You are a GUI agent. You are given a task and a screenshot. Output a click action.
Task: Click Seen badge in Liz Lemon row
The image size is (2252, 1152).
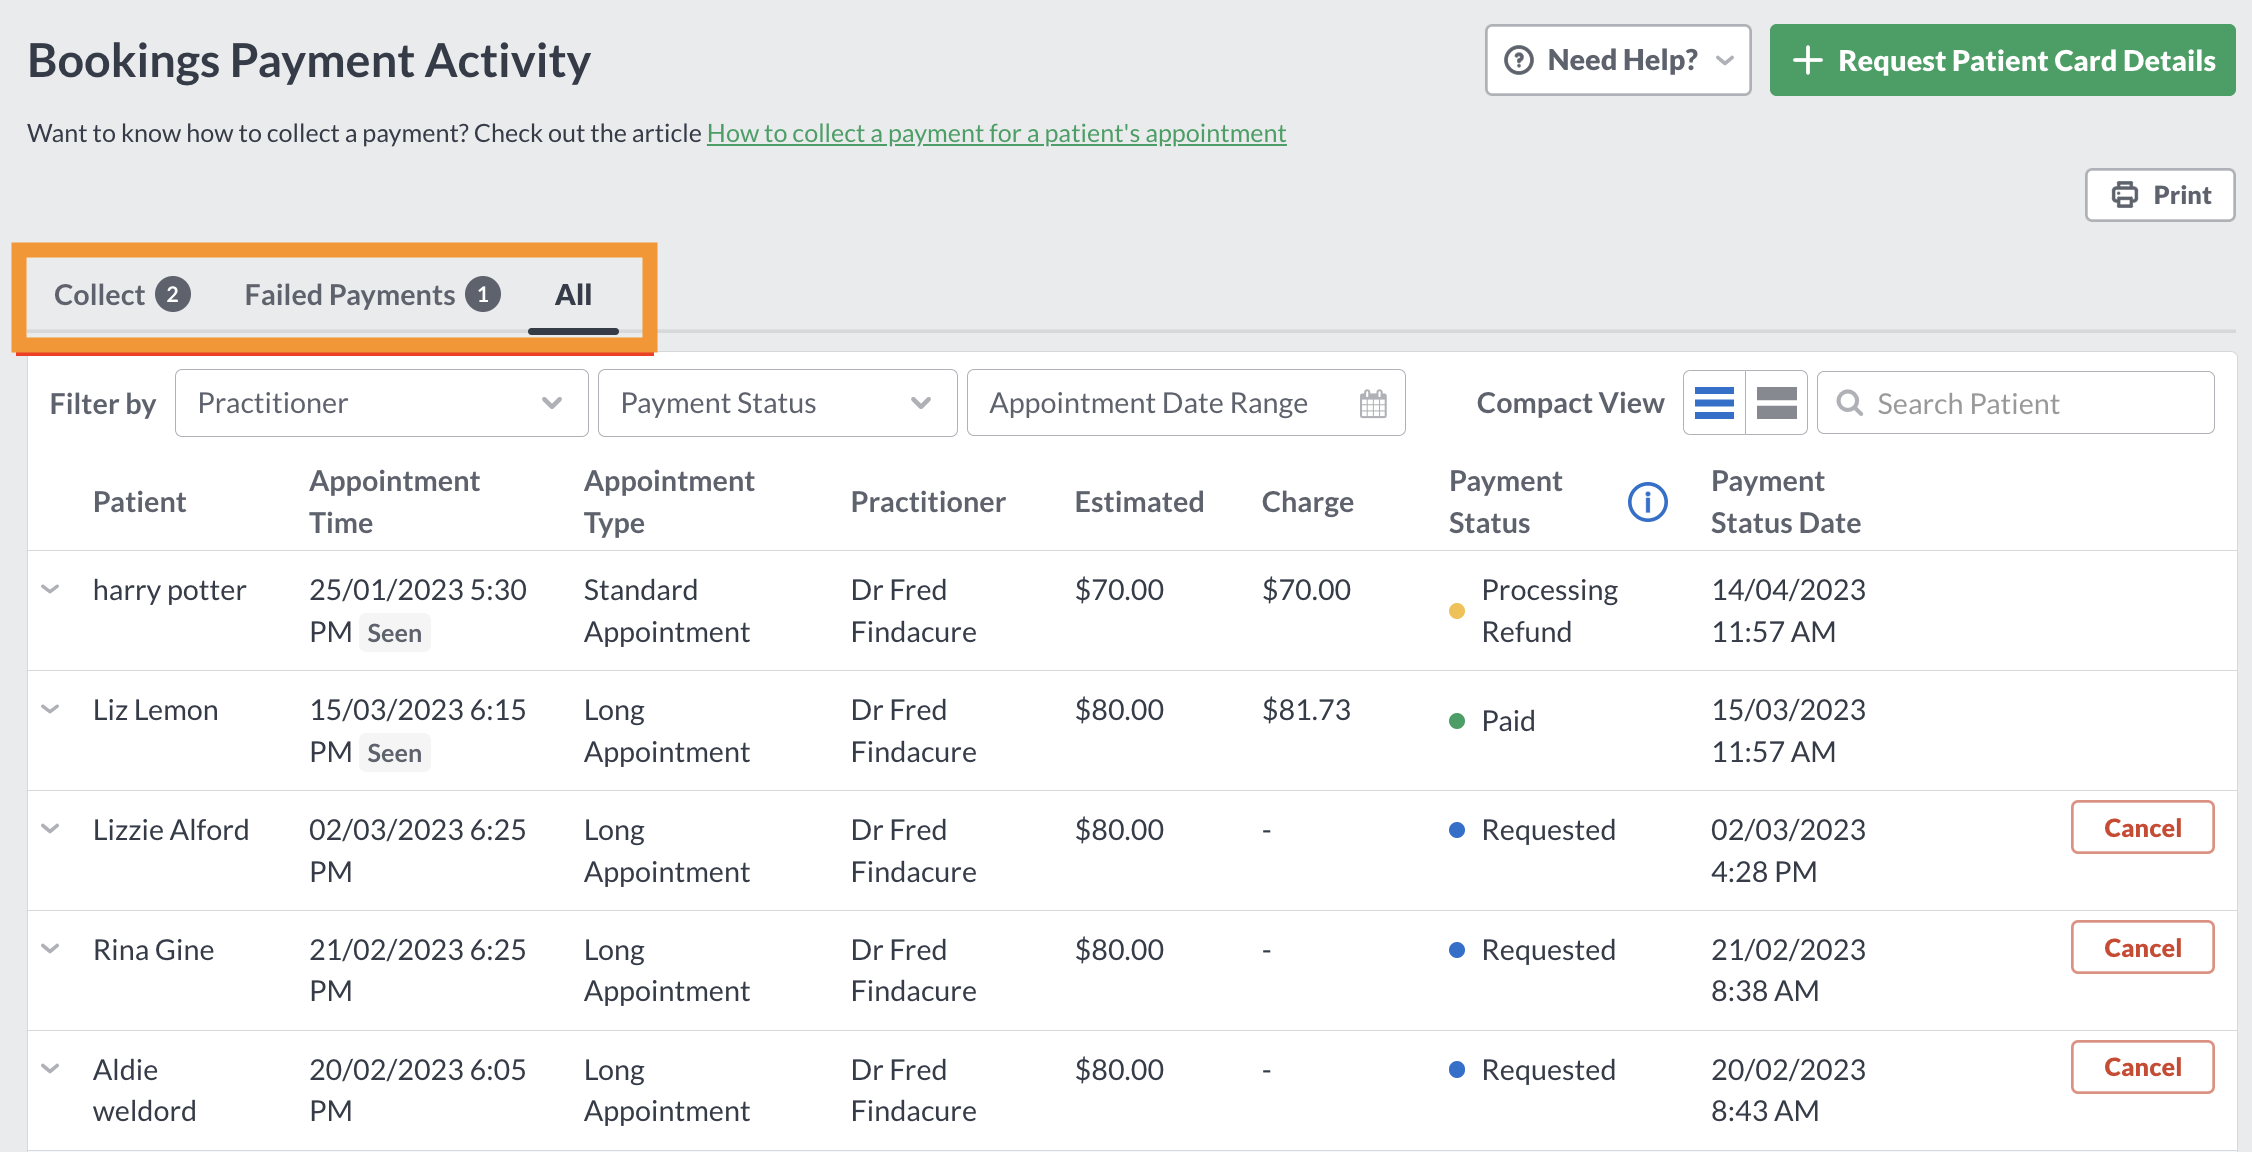coord(394,753)
